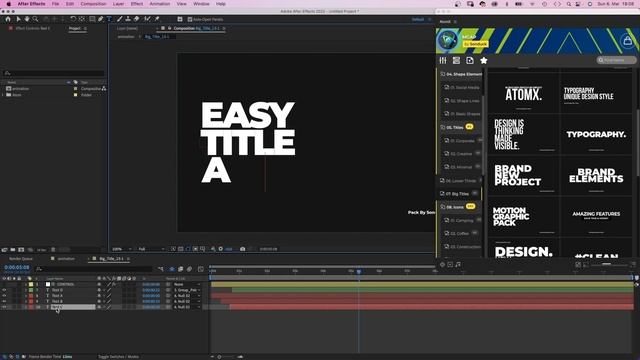Select the Rotation tool

click(73, 19)
